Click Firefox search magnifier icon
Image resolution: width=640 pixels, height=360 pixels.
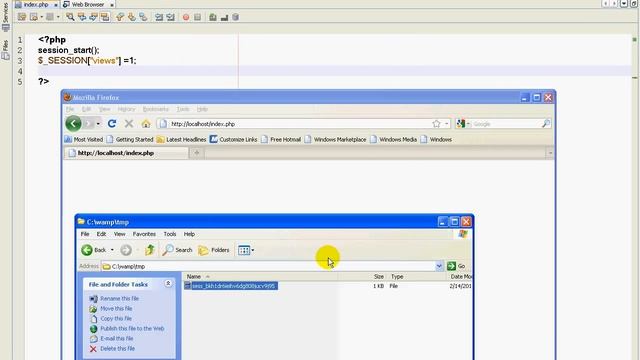[x=546, y=124]
